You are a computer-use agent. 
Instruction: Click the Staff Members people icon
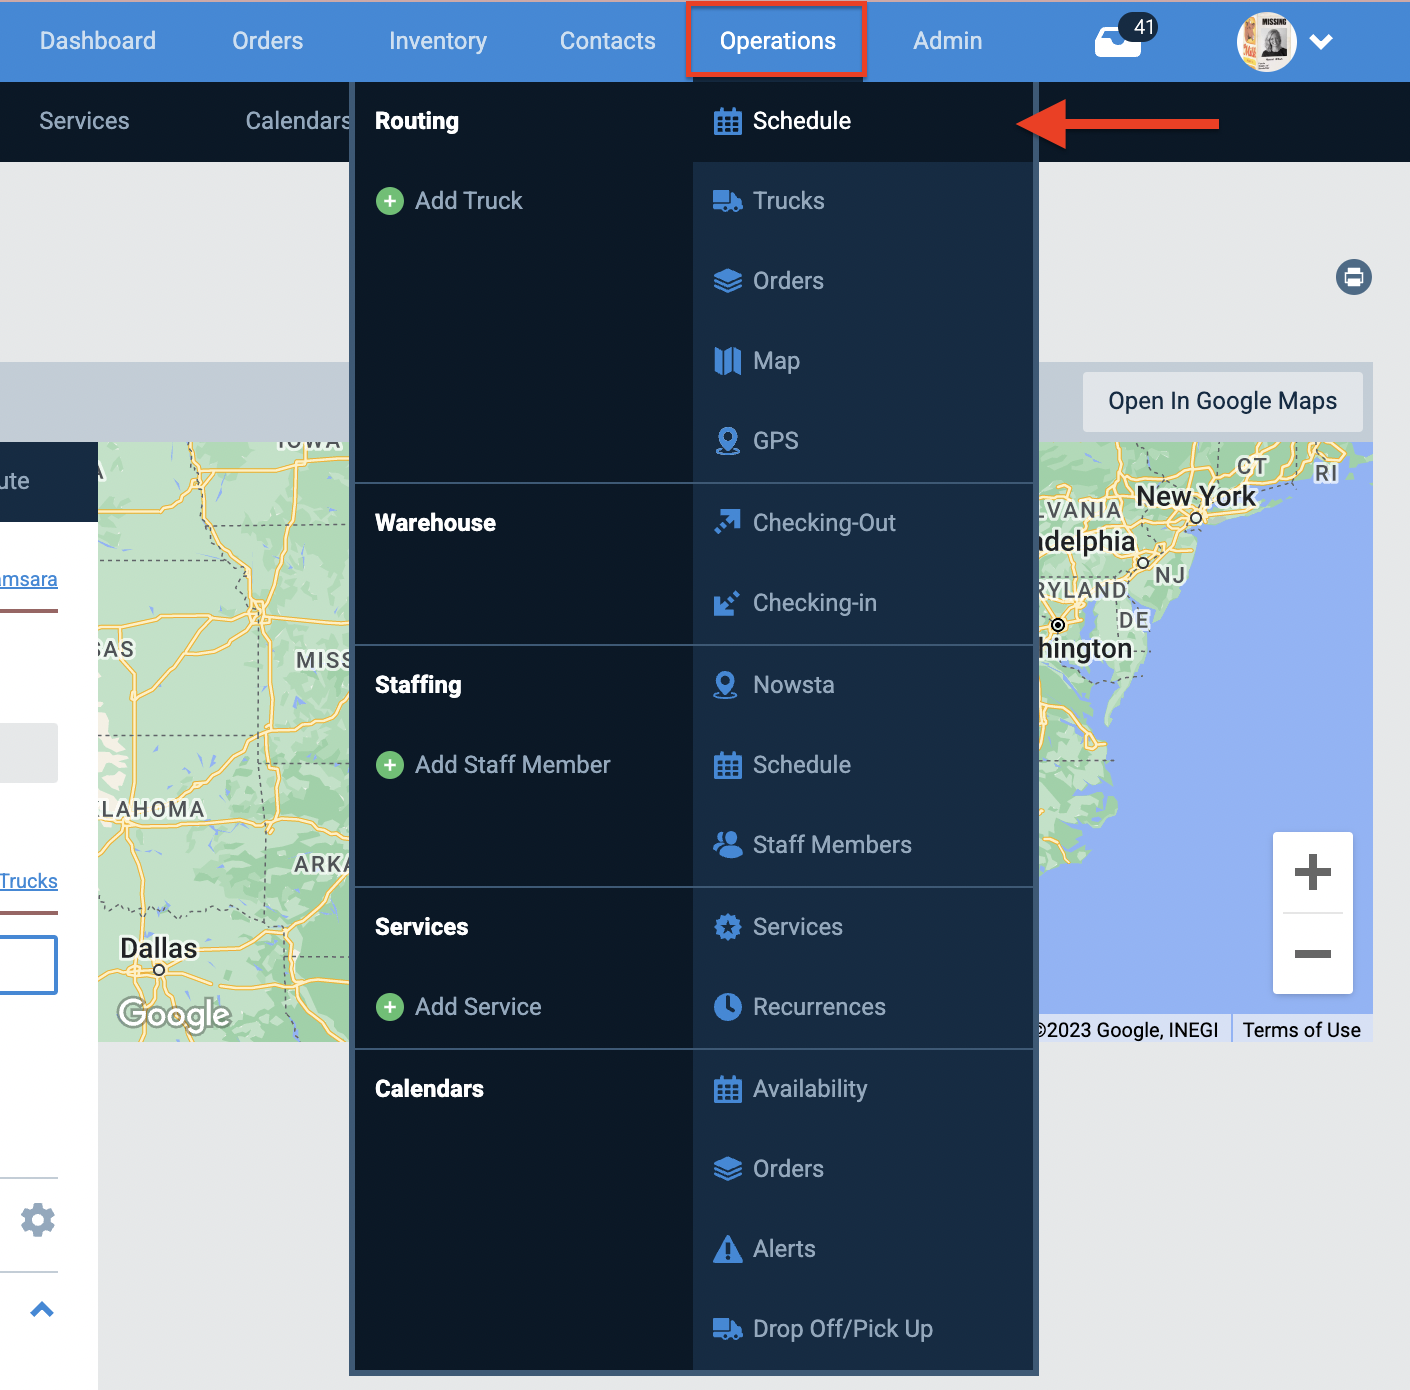(728, 845)
